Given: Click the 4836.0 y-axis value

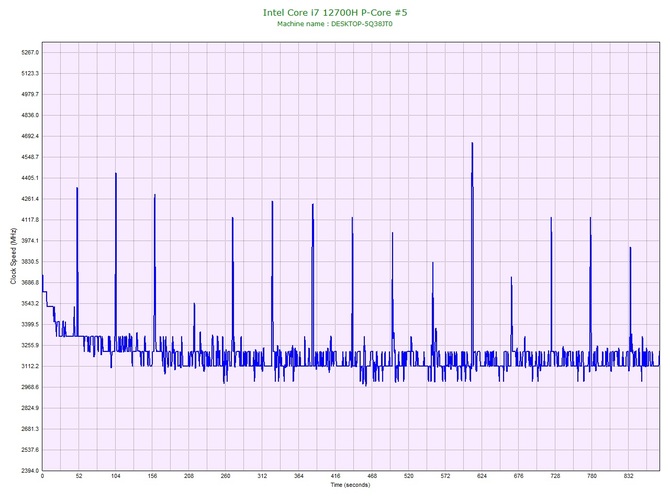Looking at the screenshot, I should click(x=30, y=115).
